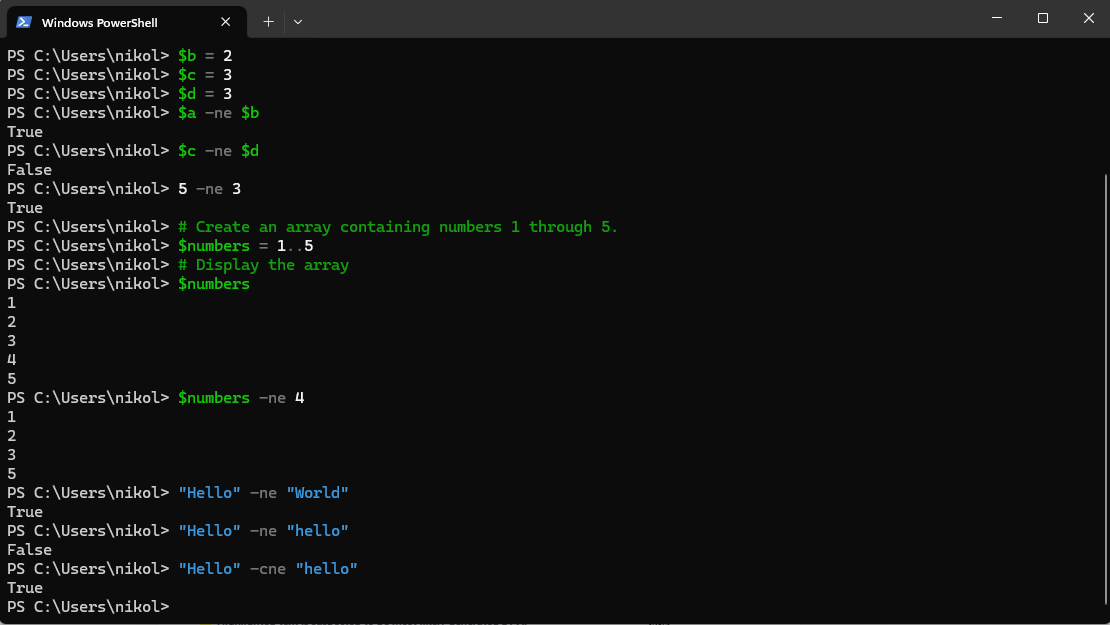The width and height of the screenshot is (1110, 625).
Task: Open a new tab with plus button
Action: (268, 22)
